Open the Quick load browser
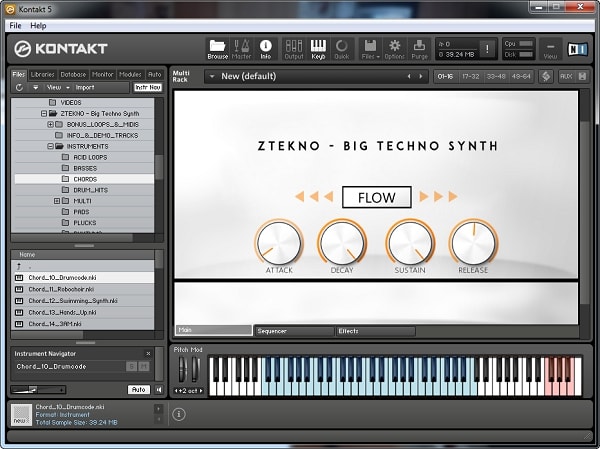The height and width of the screenshot is (449, 600). 343,47
